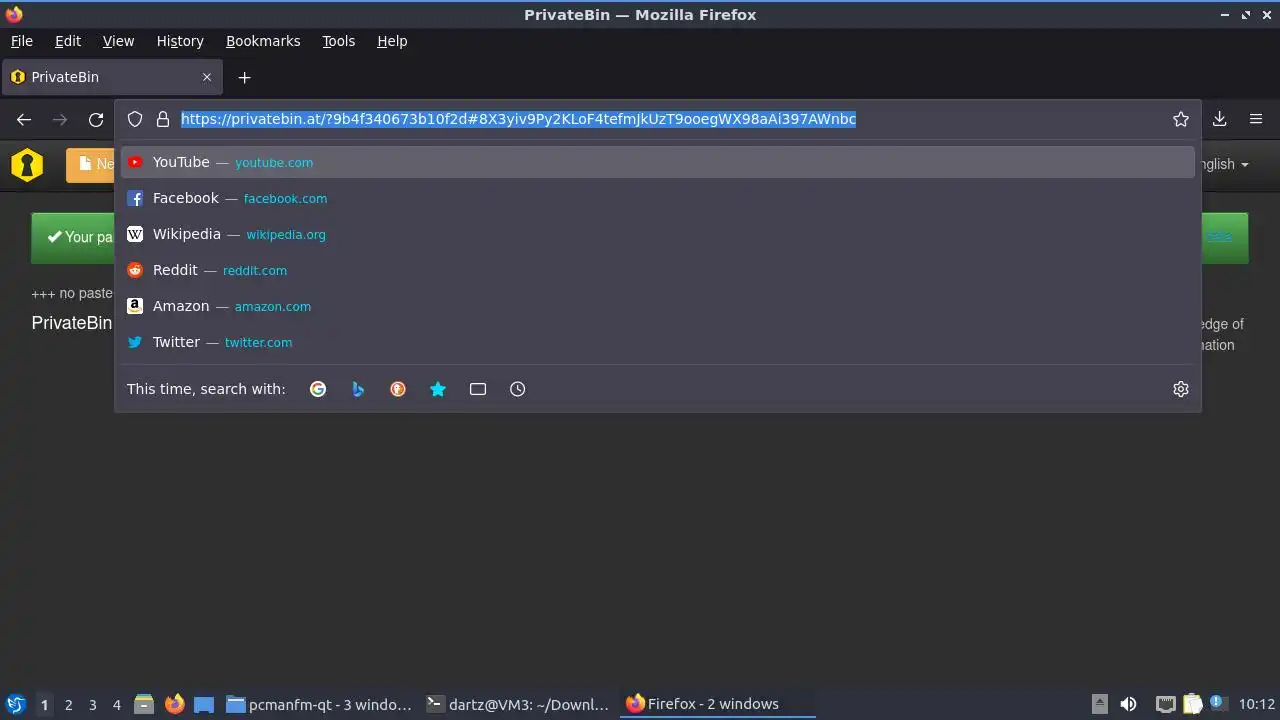Search with Google one-off icon
1280x720 pixels.
318,389
